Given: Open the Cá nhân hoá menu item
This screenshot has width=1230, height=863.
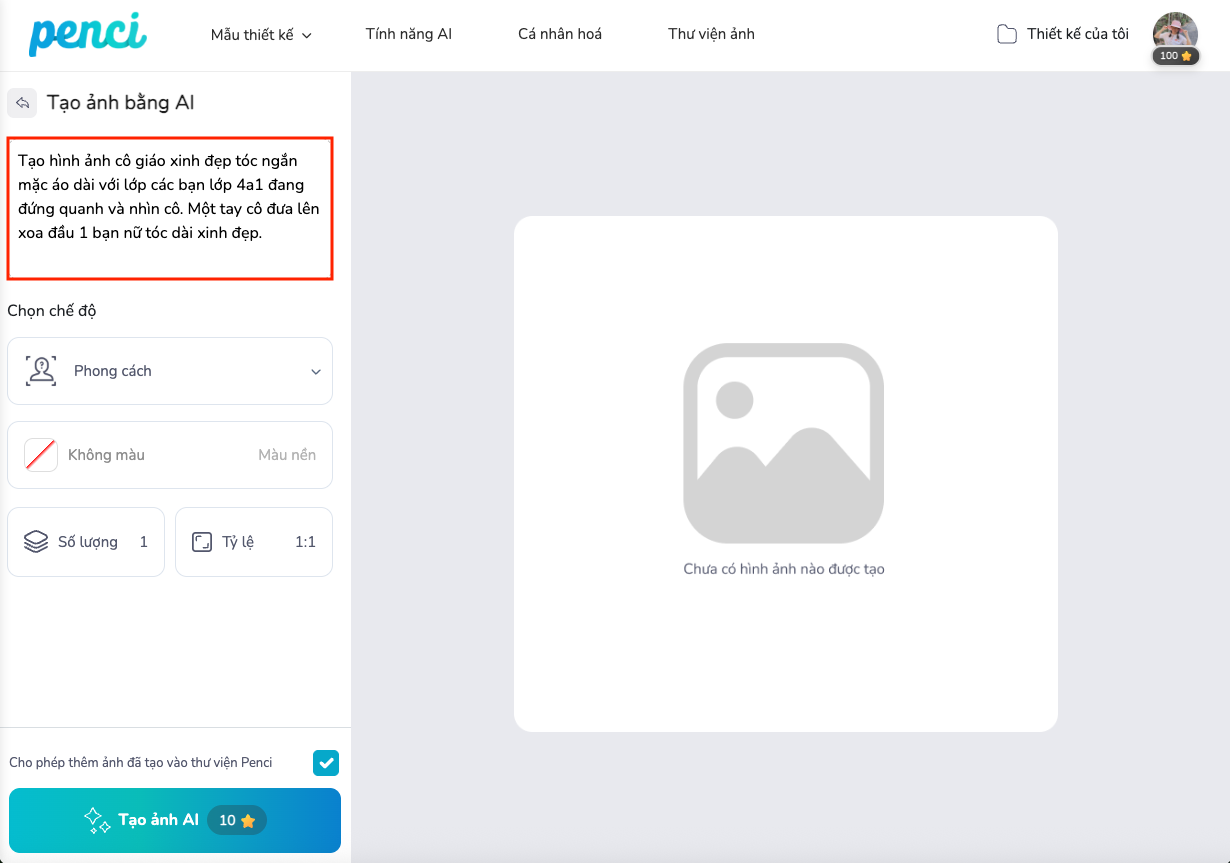Looking at the screenshot, I should click(x=560, y=34).
